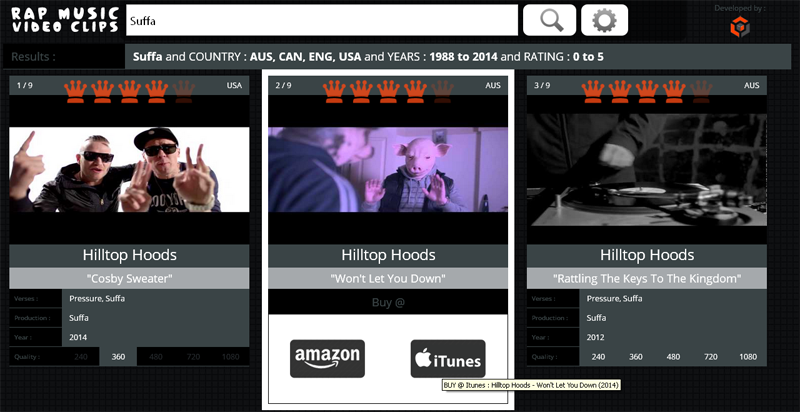Image resolution: width=800 pixels, height=412 pixels.
Task: Select 360 quality for Rattling The Keys
Action: click(x=636, y=357)
